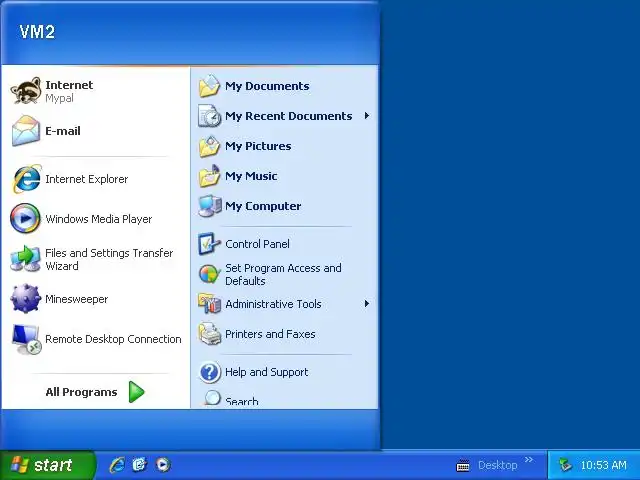Click Set Program Access and Defaults icon
The width and height of the screenshot is (640, 480).
pyautogui.click(x=209, y=274)
